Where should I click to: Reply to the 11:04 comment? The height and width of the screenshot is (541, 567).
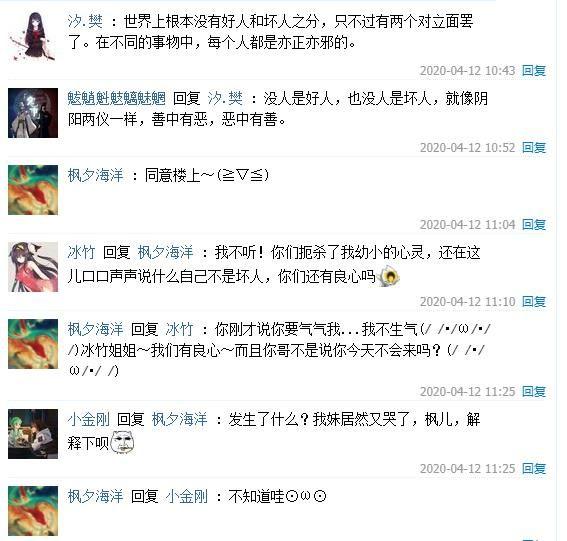tap(534, 225)
